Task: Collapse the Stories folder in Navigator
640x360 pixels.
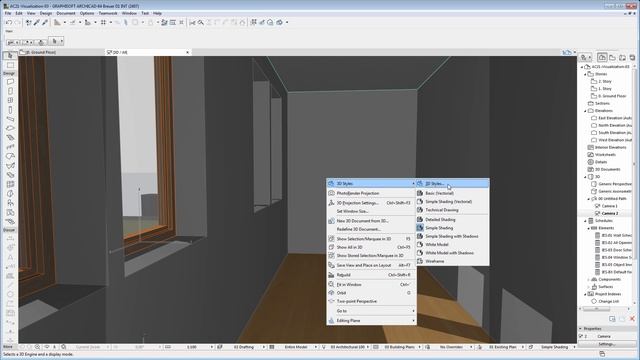Action: coord(585,74)
